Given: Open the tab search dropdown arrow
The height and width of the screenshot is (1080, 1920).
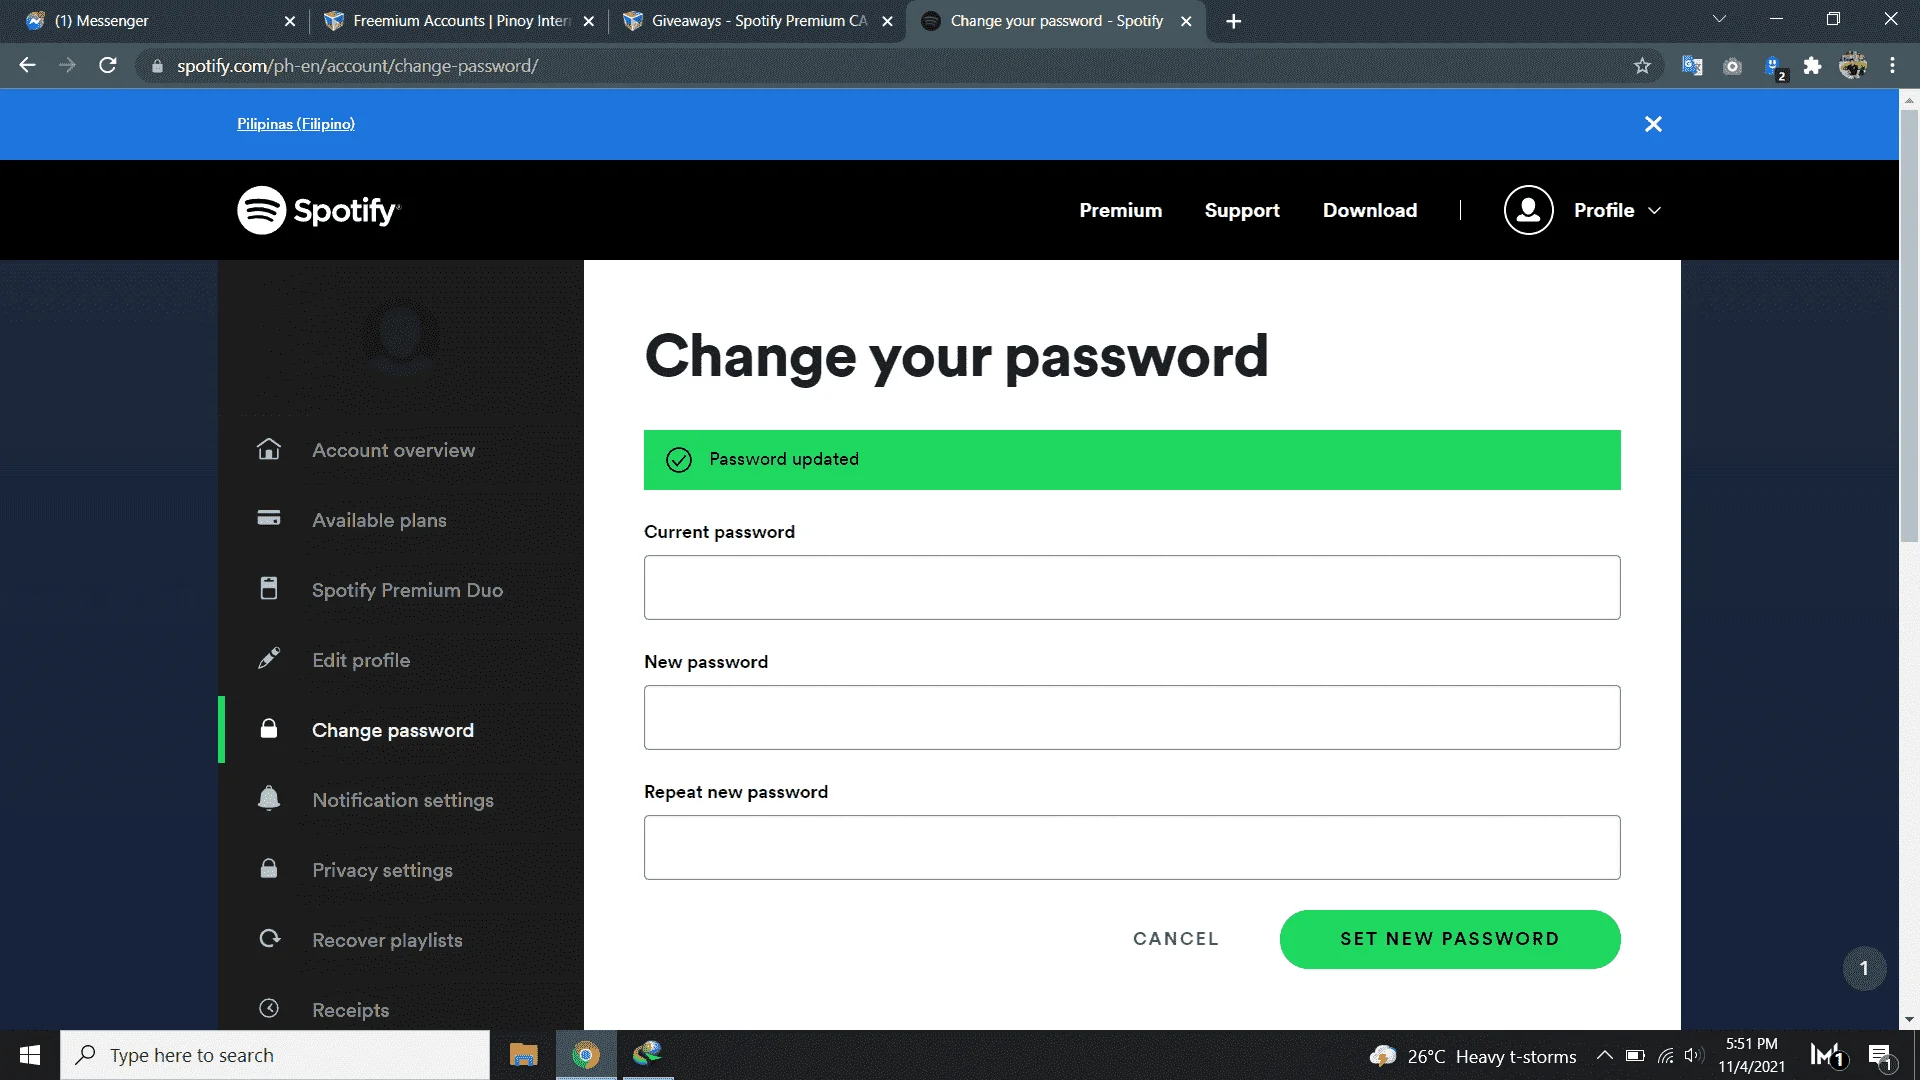Looking at the screenshot, I should (x=1719, y=19).
